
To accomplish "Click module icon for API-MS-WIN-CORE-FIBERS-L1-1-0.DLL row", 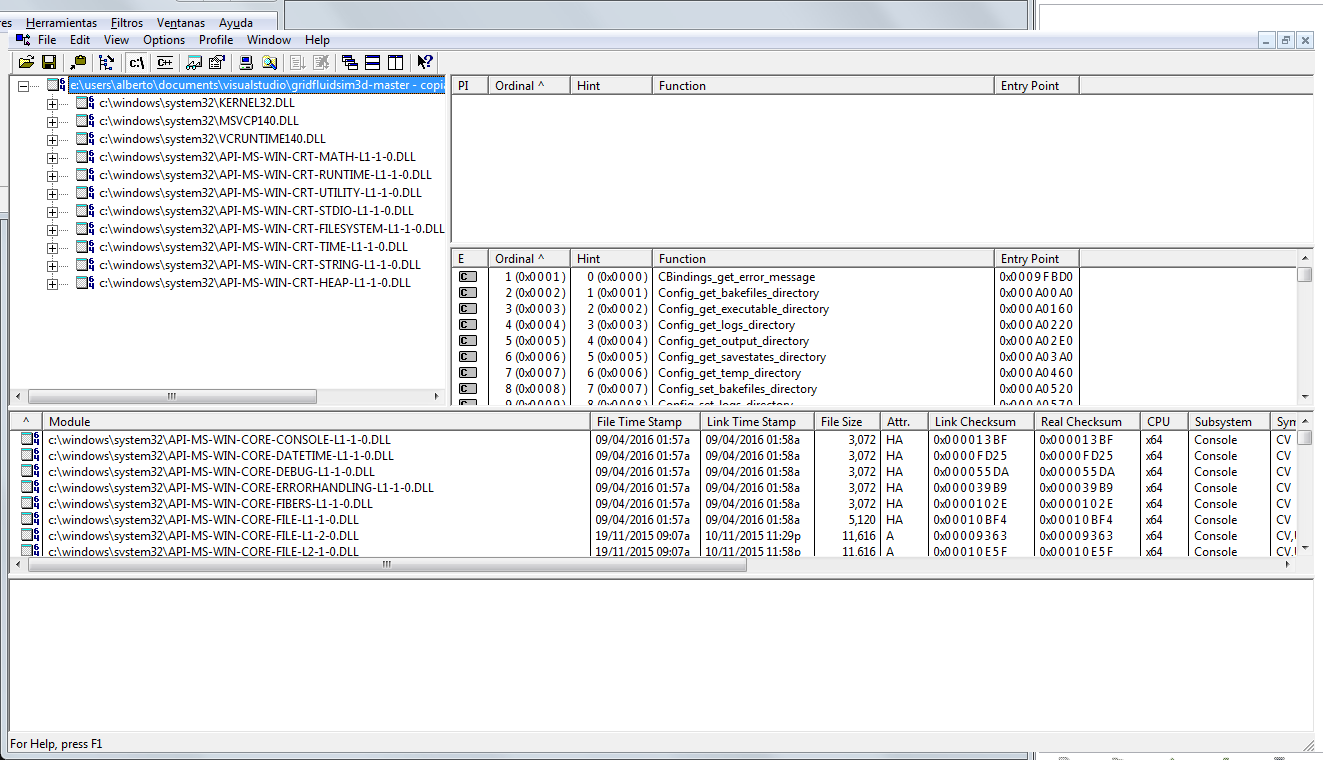I will 31,504.
